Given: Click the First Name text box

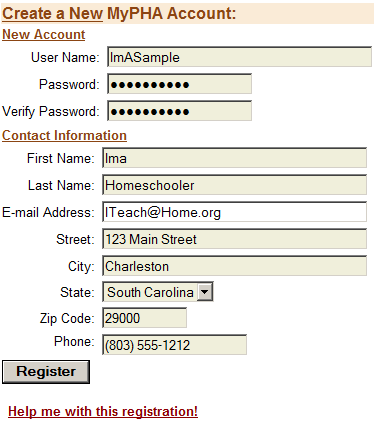Looking at the screenshot, I should [x=234, y=158].
